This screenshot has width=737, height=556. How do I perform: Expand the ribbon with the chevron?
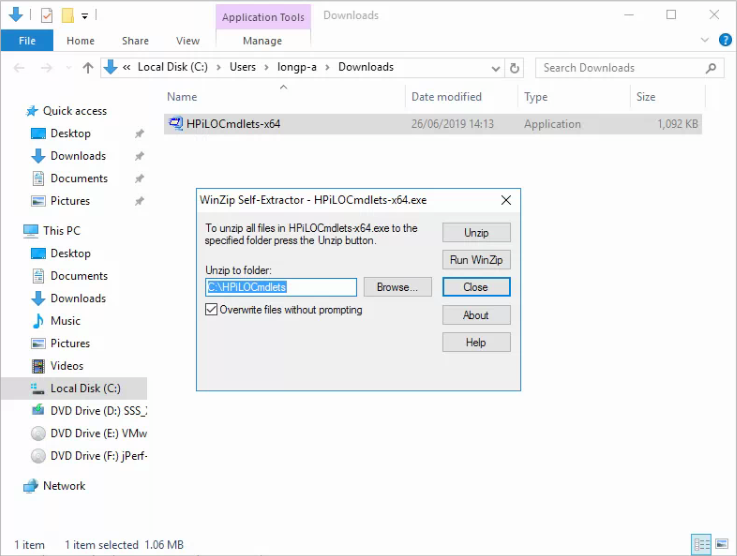[705, 40]
